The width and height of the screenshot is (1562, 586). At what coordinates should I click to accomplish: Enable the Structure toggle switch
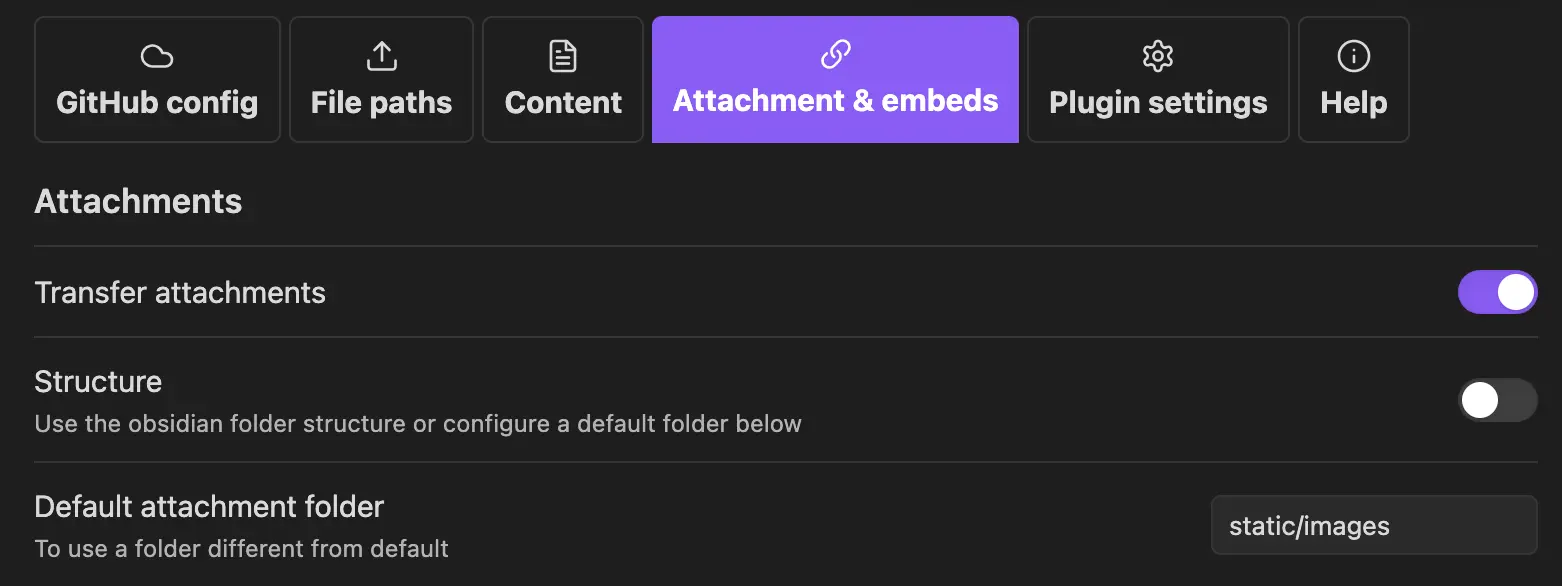tap(1497, 400)
